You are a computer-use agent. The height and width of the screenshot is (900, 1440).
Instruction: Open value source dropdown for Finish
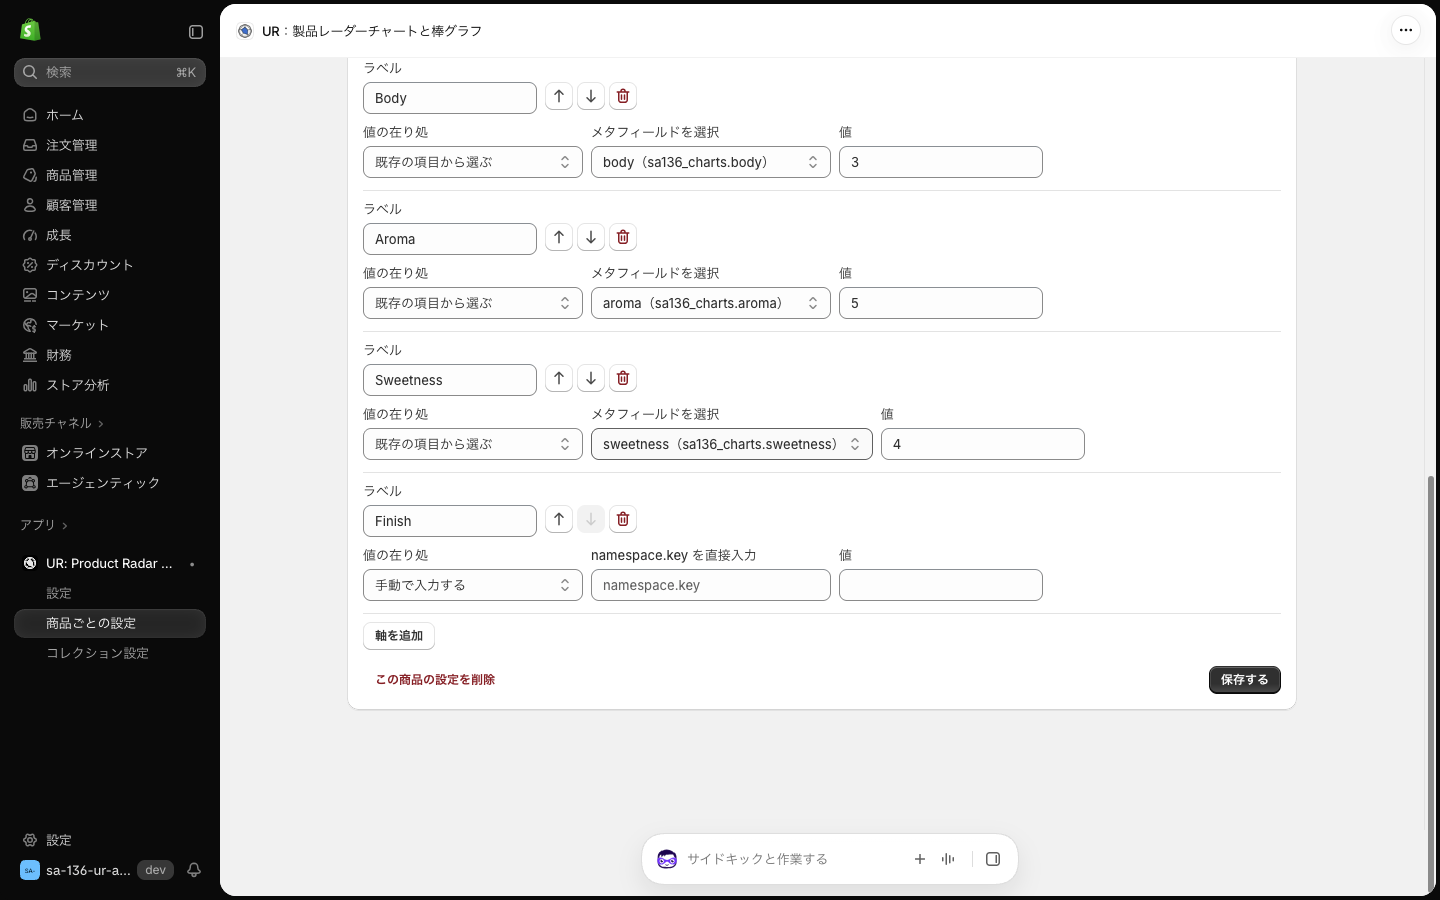coord(473,585)
